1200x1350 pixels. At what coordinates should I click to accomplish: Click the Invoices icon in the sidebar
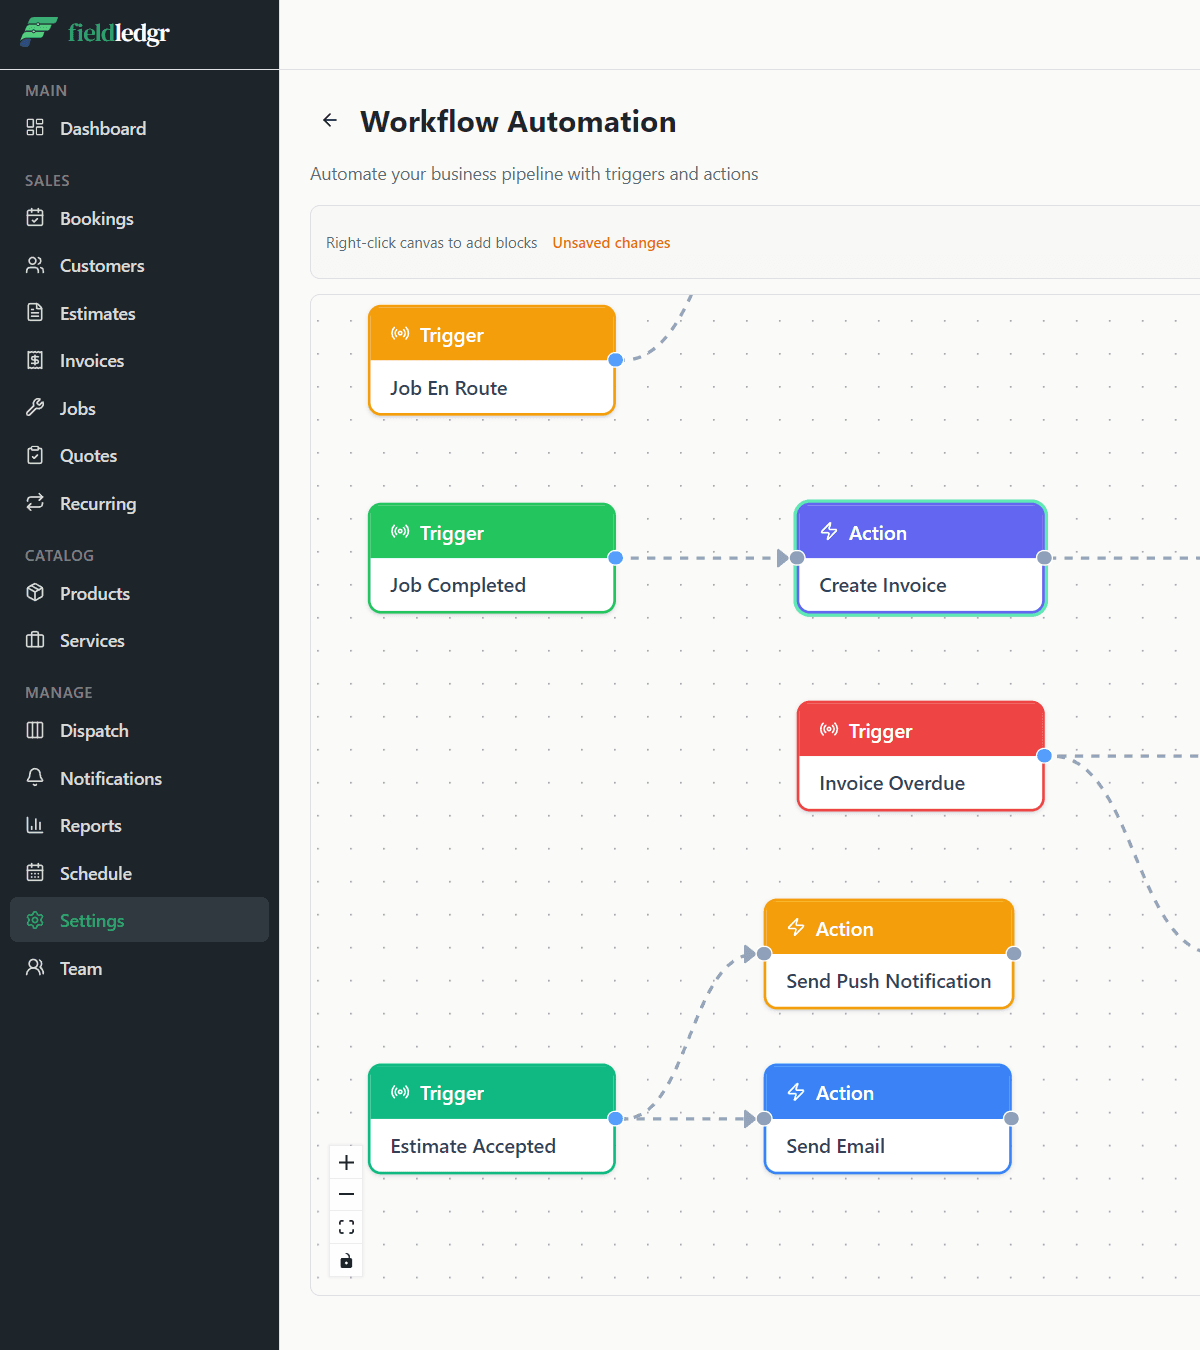pos(35,360)
